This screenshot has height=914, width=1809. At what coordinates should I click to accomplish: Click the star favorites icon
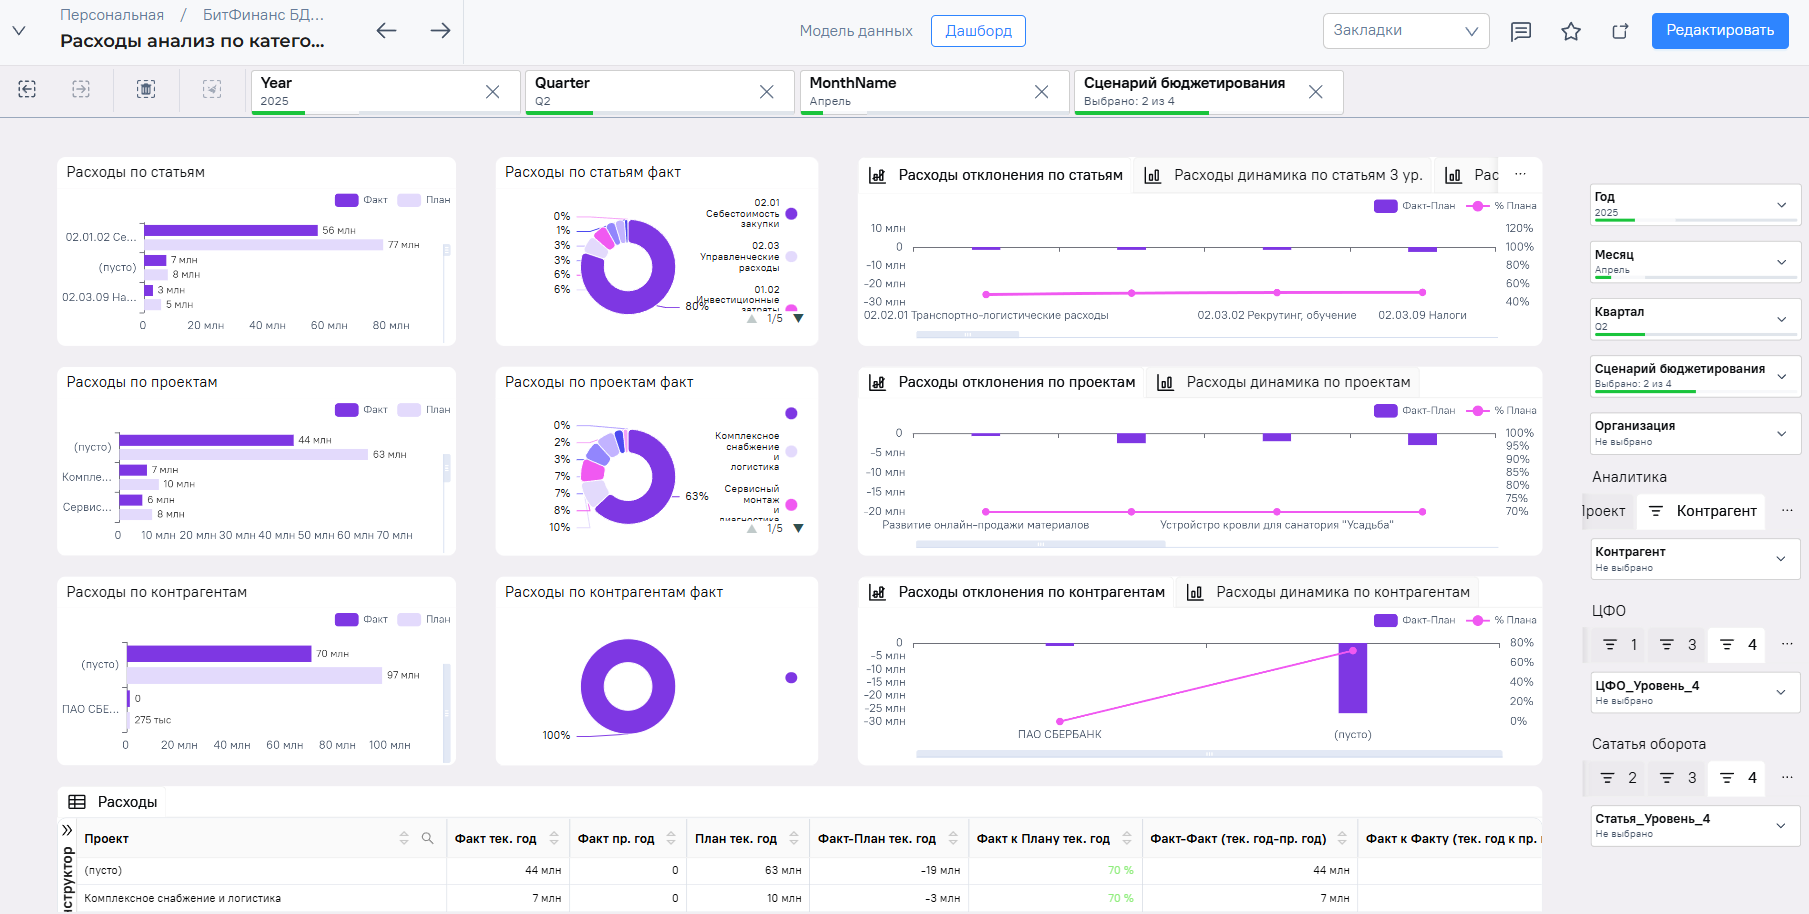click(x=1571, y=31)
